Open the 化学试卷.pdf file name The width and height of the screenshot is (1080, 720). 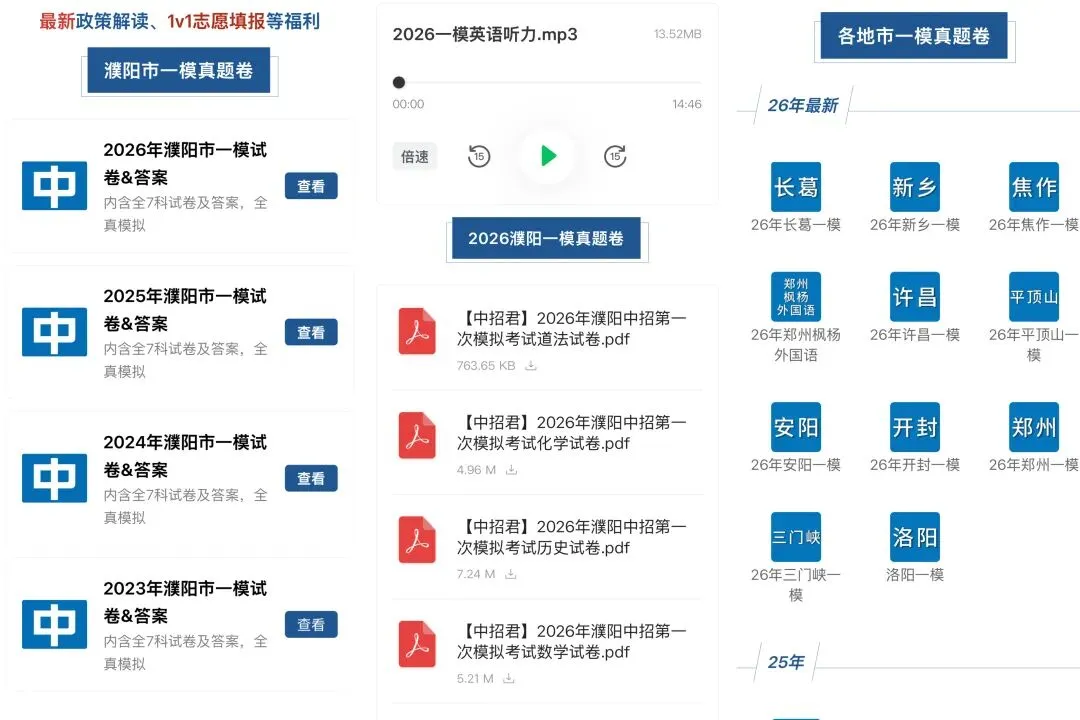click(x=572, y=433)
